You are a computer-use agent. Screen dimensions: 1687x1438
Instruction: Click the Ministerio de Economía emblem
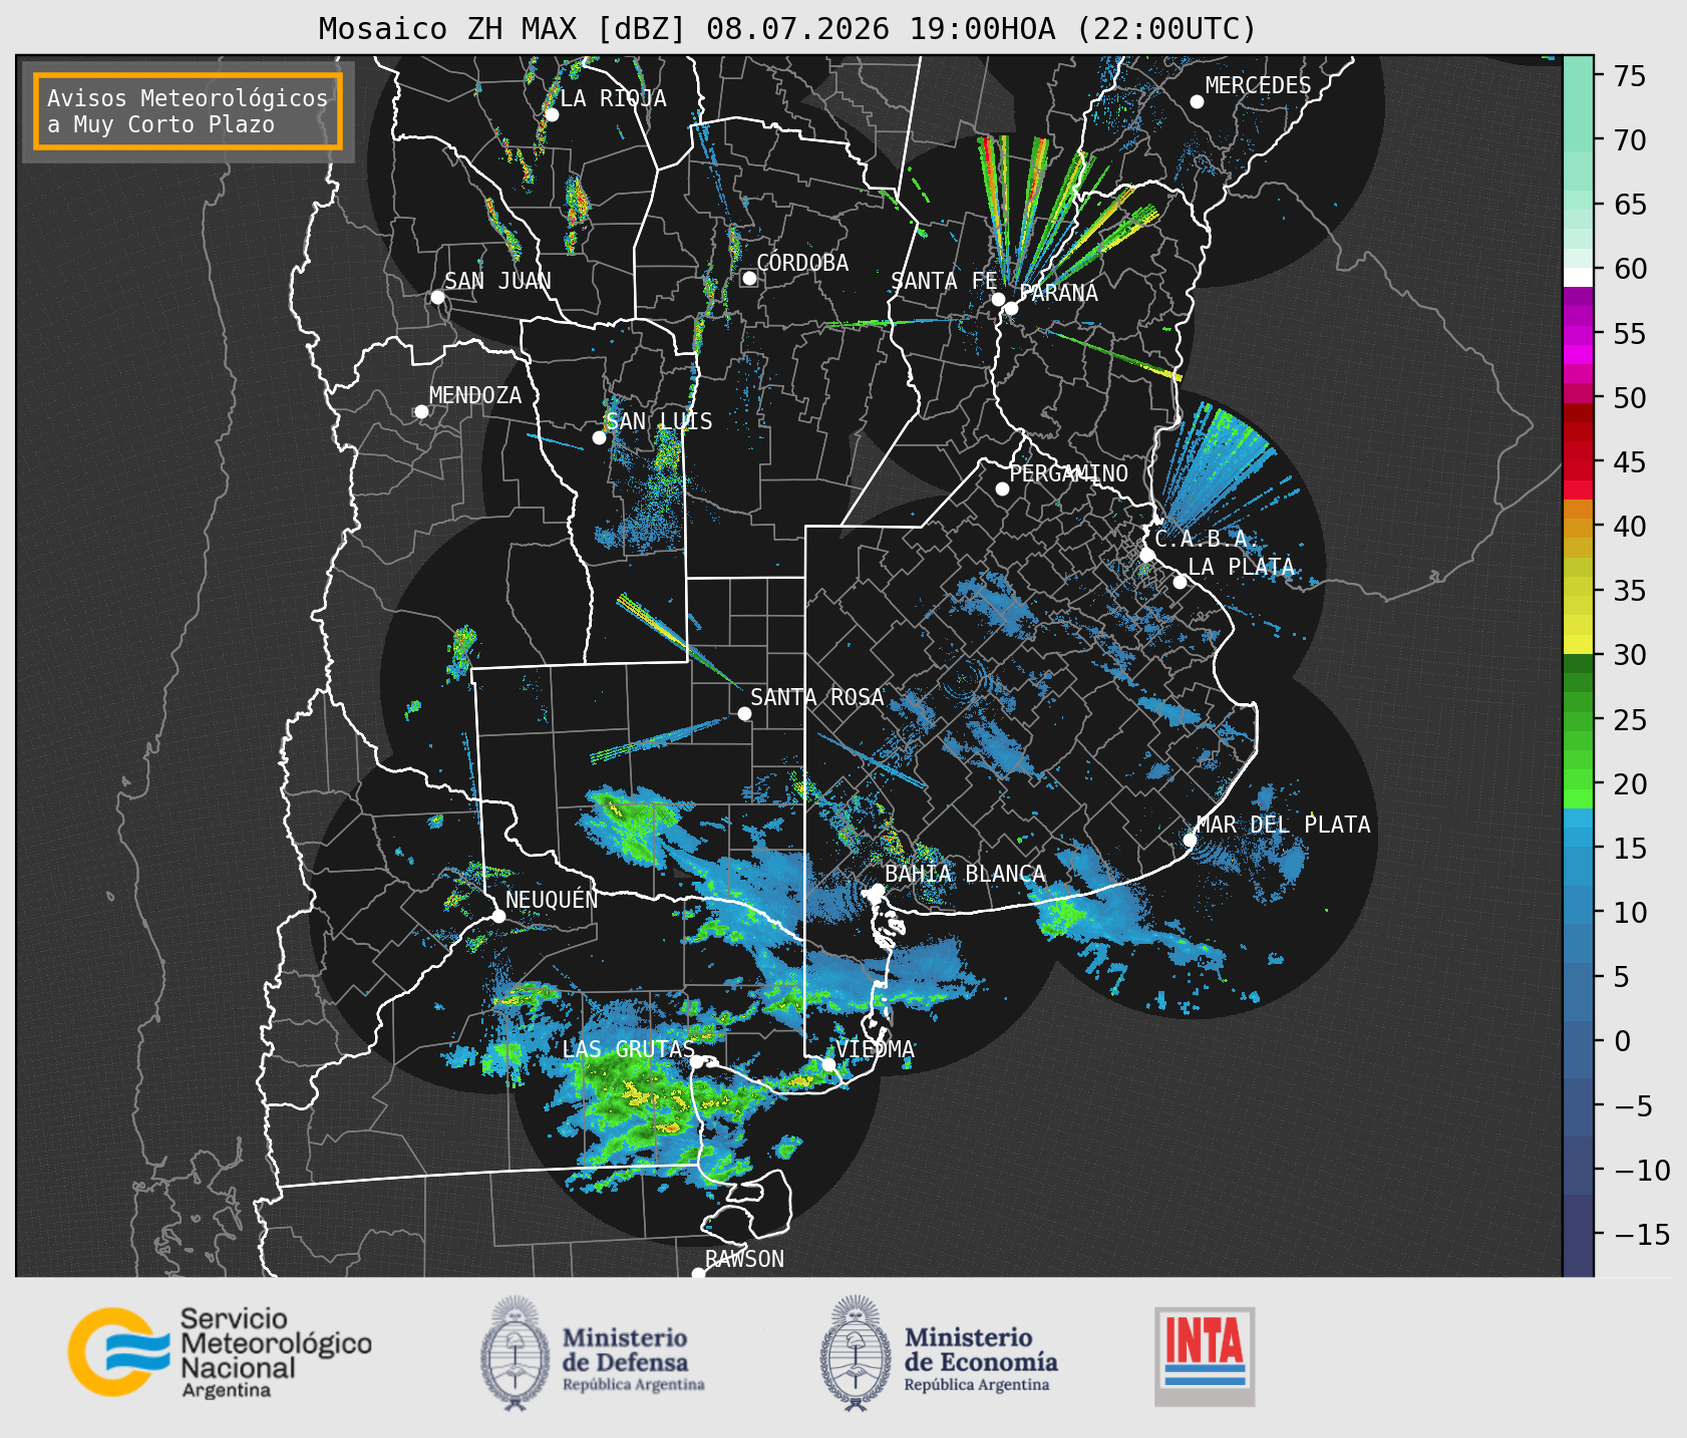855,1352
